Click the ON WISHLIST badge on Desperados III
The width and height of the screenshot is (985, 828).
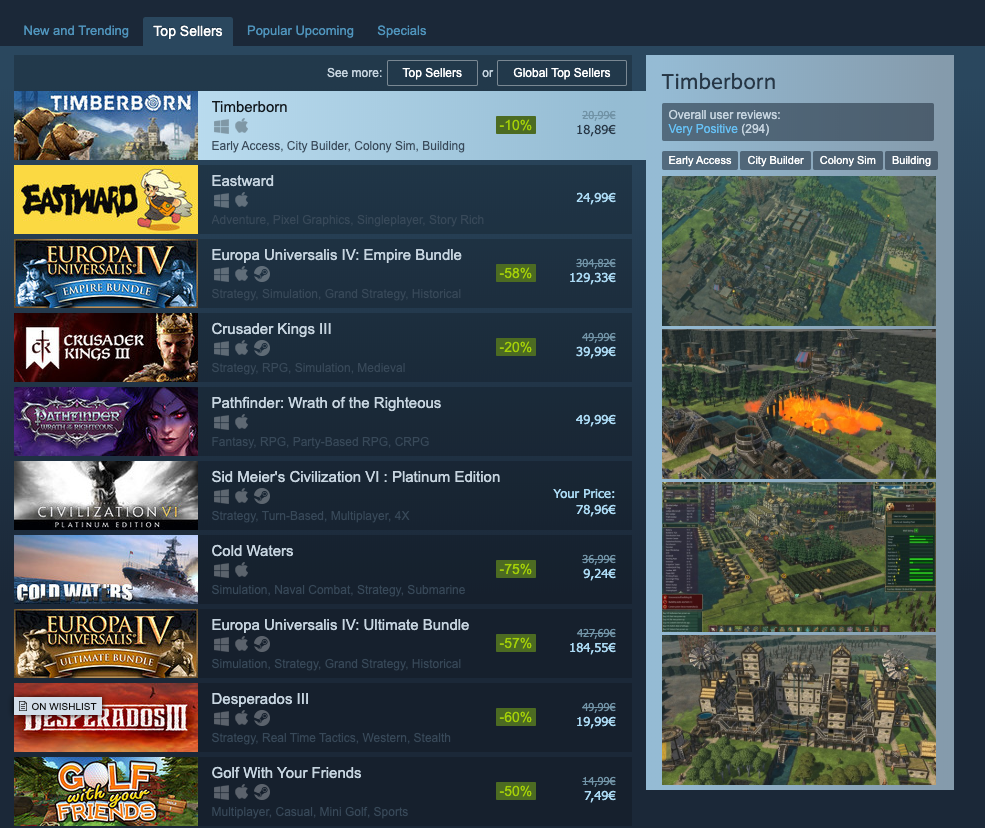point(58,706)
